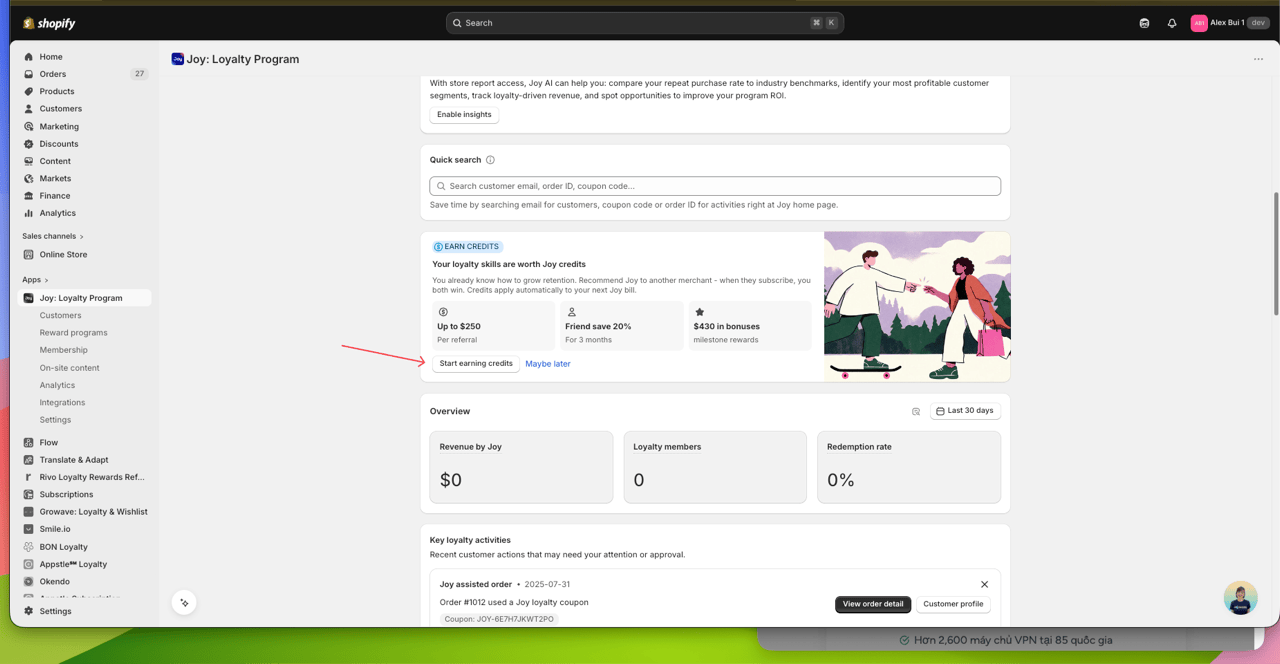Click the Customer profile button
The height and width of the screenshot is (664, 1280).
point(953,604)
